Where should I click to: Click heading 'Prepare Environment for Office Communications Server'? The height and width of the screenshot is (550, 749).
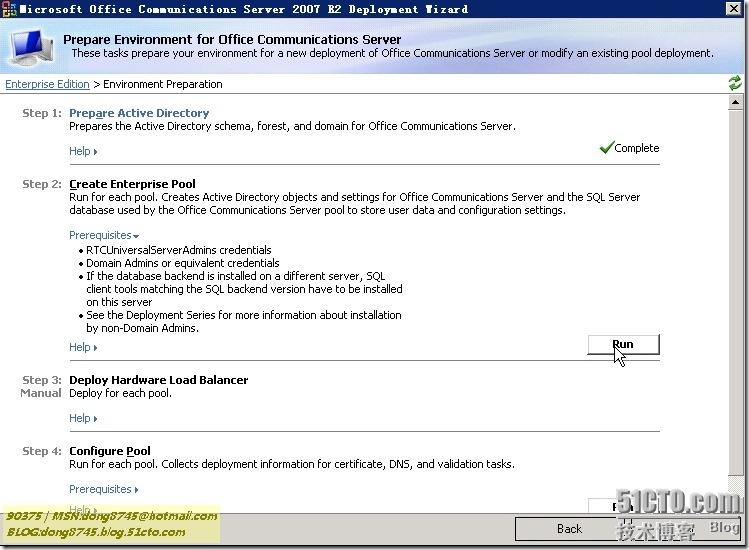click(232, 39)
